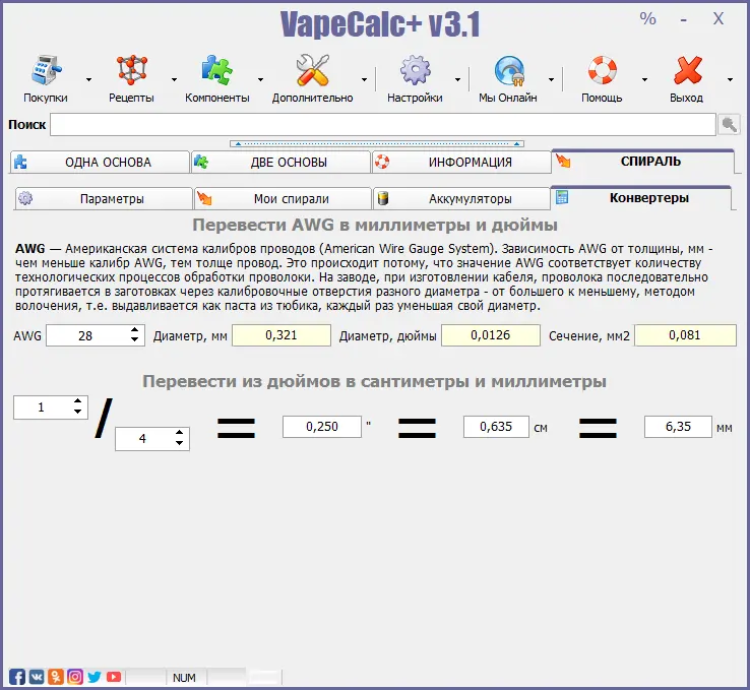Click the search magnifier button
This screenshot has width=750, height=690.
tap(730, 125)
